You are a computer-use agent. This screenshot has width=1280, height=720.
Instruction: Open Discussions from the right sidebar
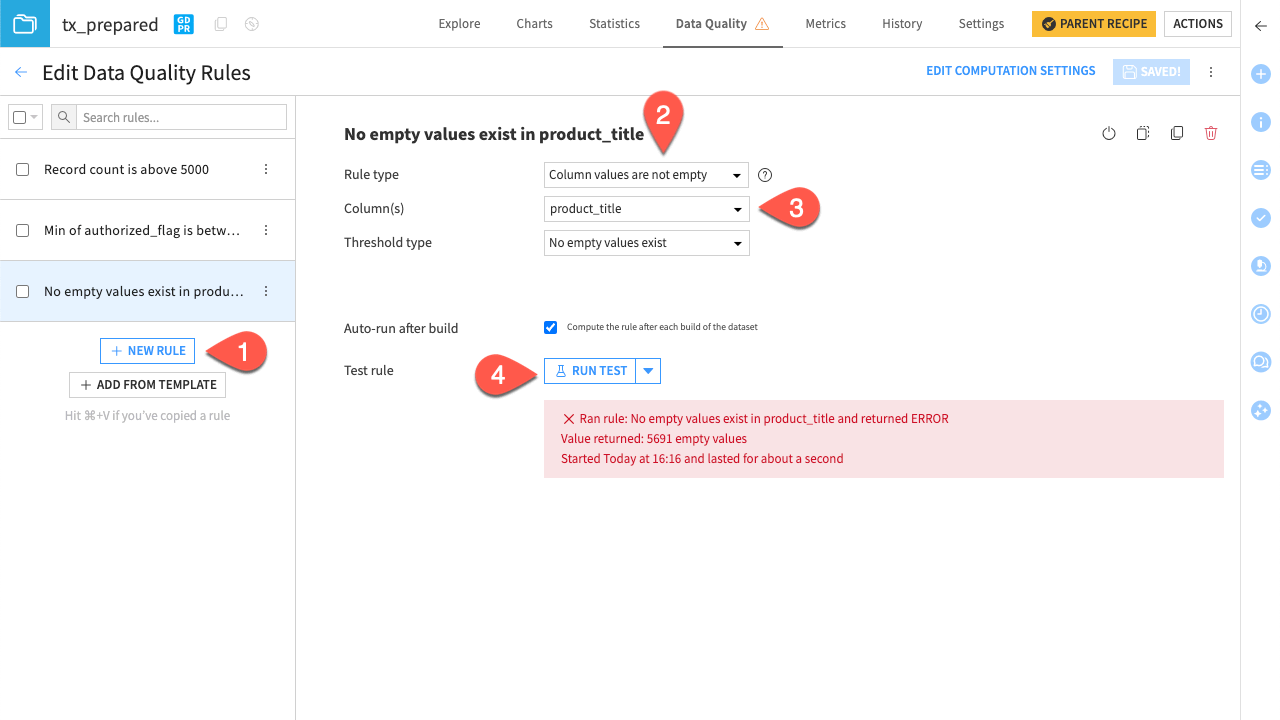(x=1260, y=362)
